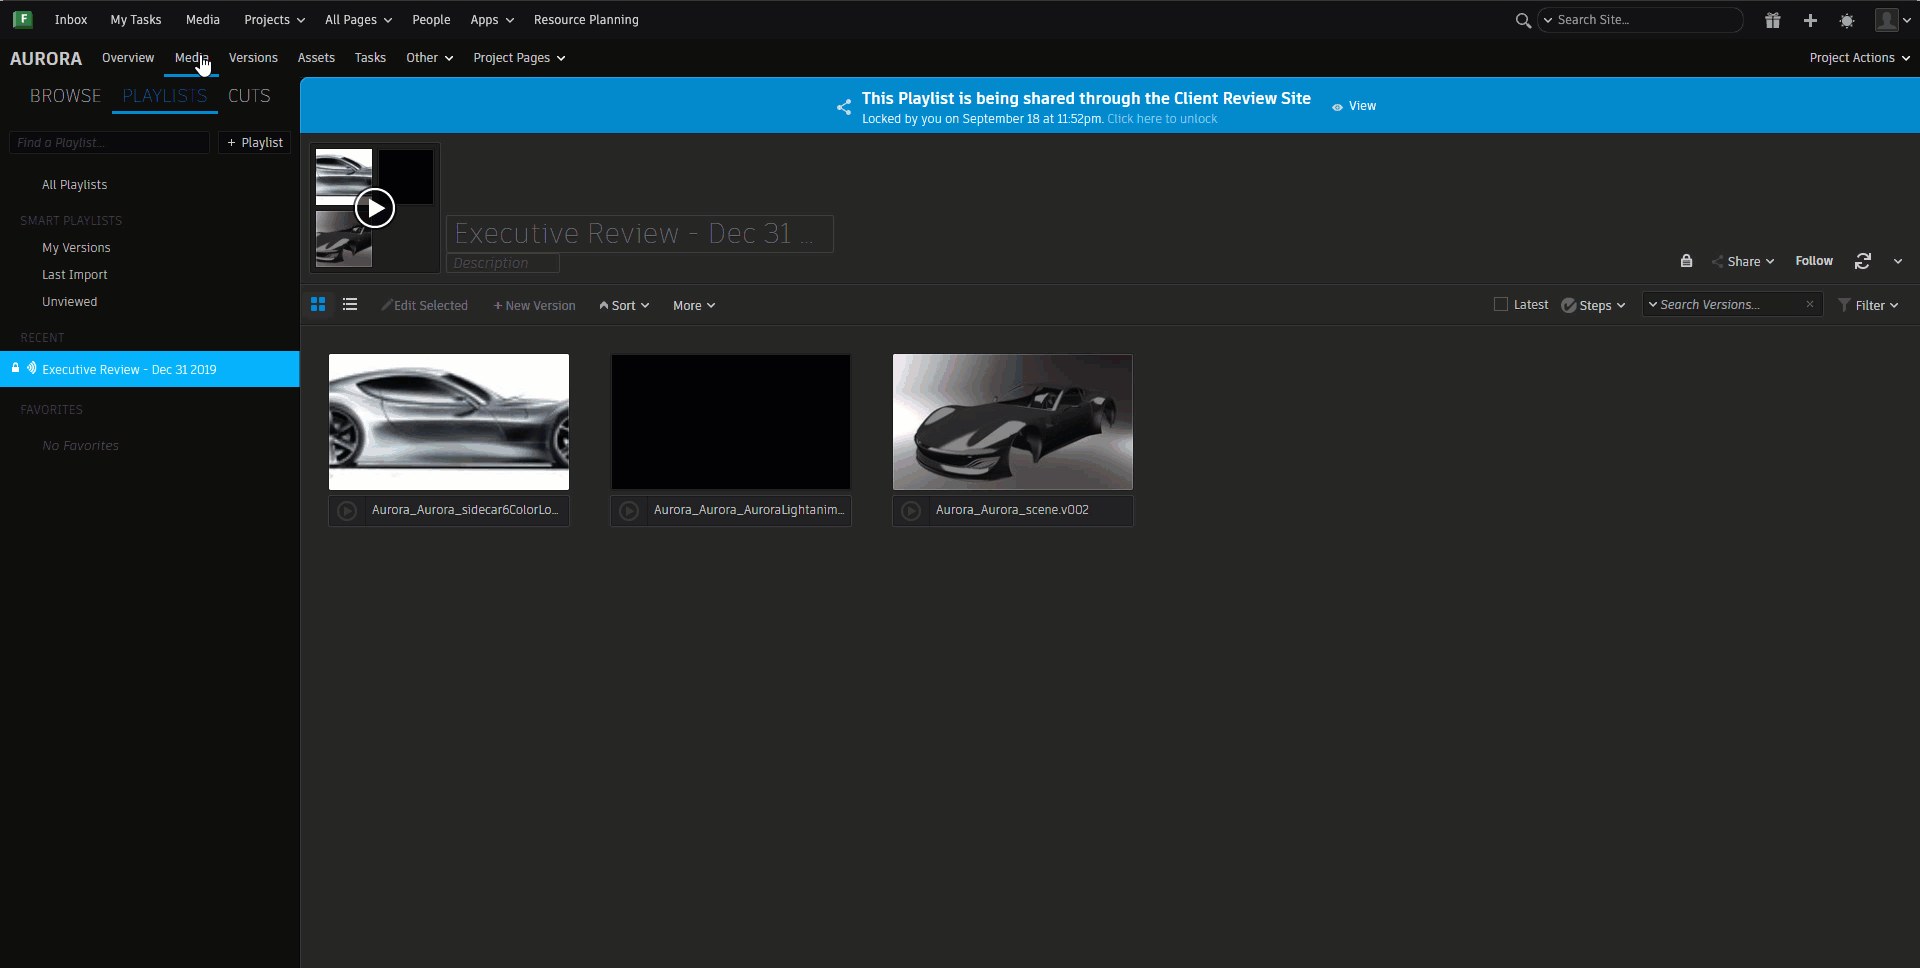The height and width of the screenshot is (968, 1920).
Task: Open the Projects dropdown menu
Action: pos(275,20)
